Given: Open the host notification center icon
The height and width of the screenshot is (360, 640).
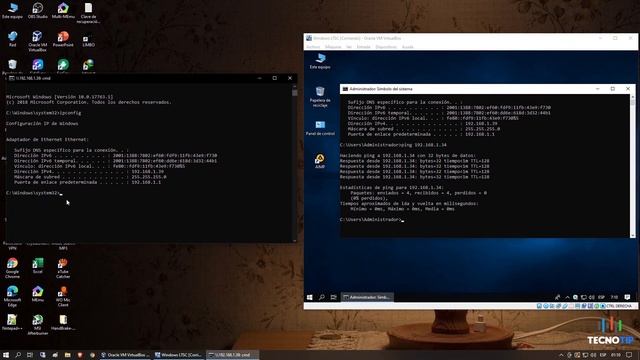Looking at the screenshot, I should coord(629,355).
